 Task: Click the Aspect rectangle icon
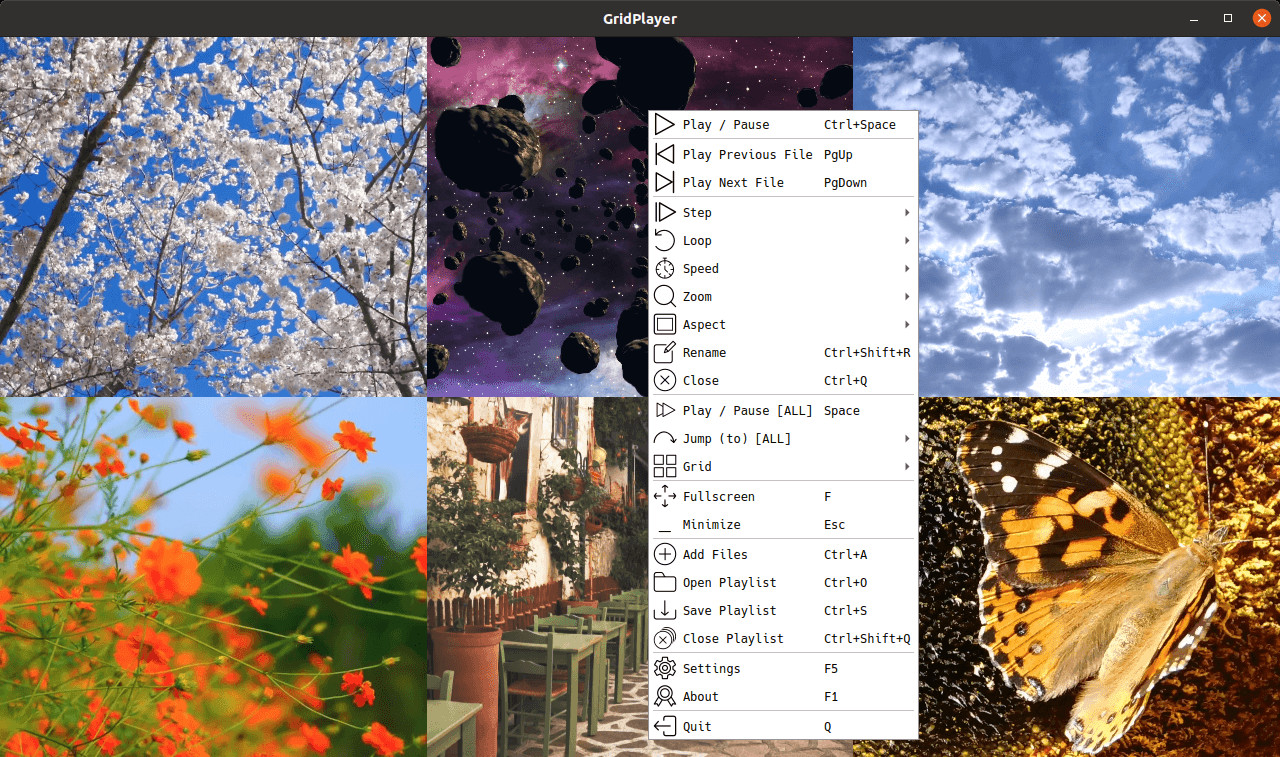tap(665, 324)
